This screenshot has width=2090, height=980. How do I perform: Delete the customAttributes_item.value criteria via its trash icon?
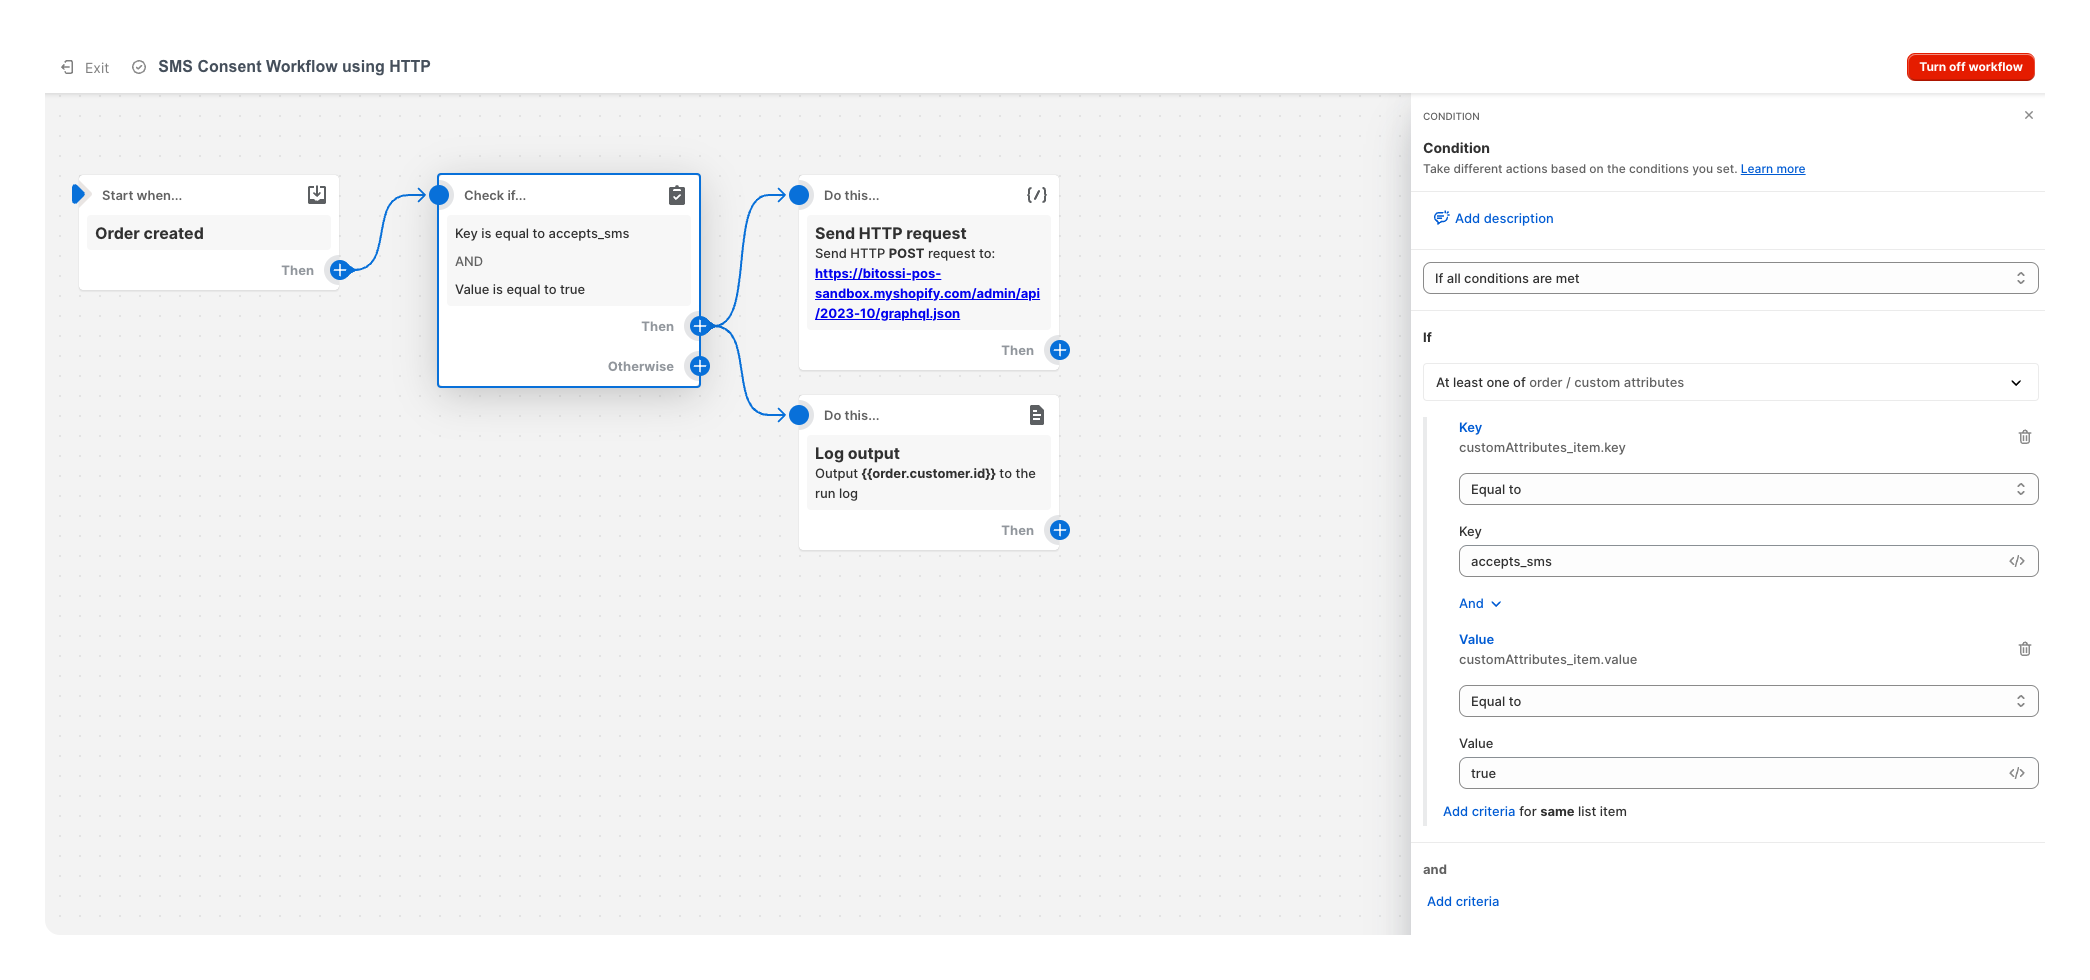coord(2025,649)
